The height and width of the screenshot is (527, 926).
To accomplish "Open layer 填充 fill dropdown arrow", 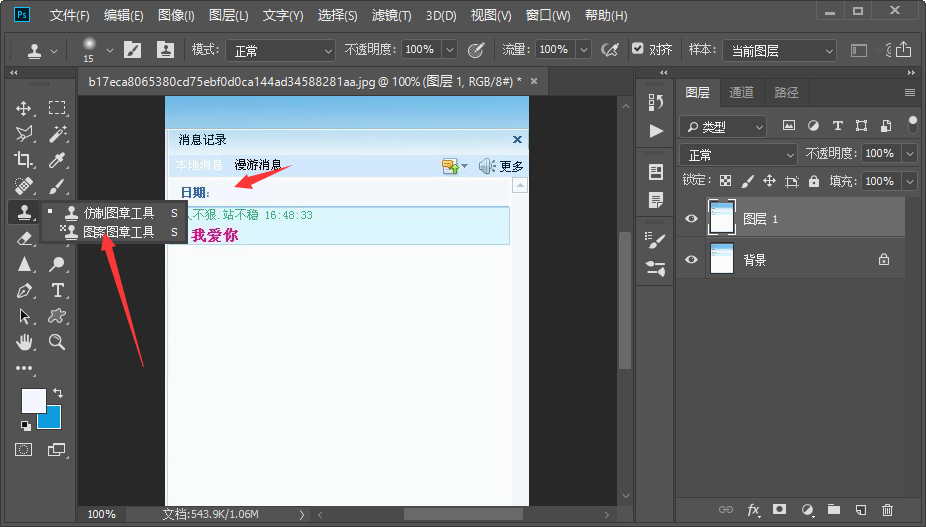I will point(910,181).
